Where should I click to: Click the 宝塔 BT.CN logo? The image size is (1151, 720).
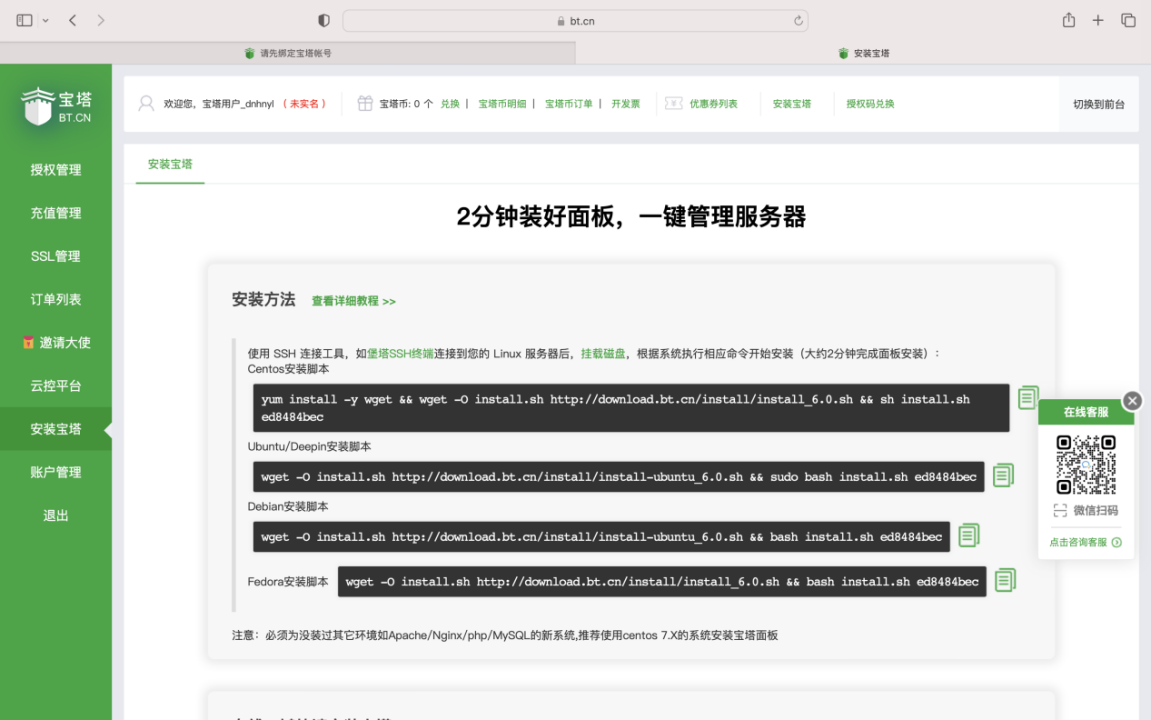point(57,106)
